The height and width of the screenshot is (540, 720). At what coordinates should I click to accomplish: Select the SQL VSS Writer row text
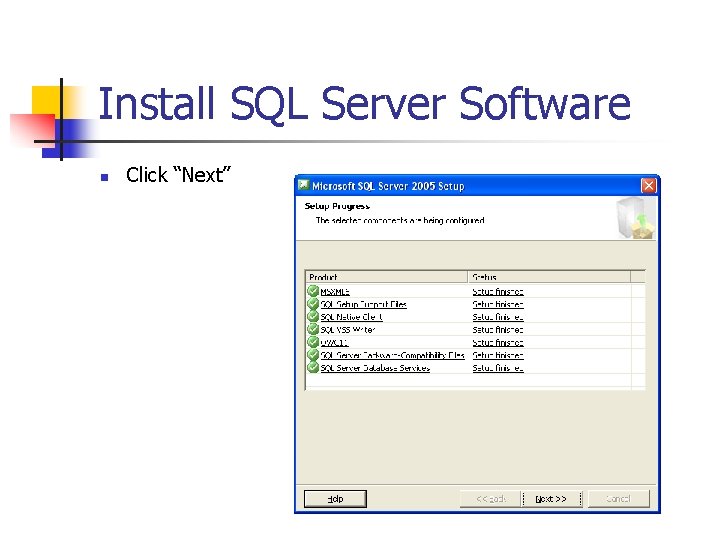coord(348,330)
